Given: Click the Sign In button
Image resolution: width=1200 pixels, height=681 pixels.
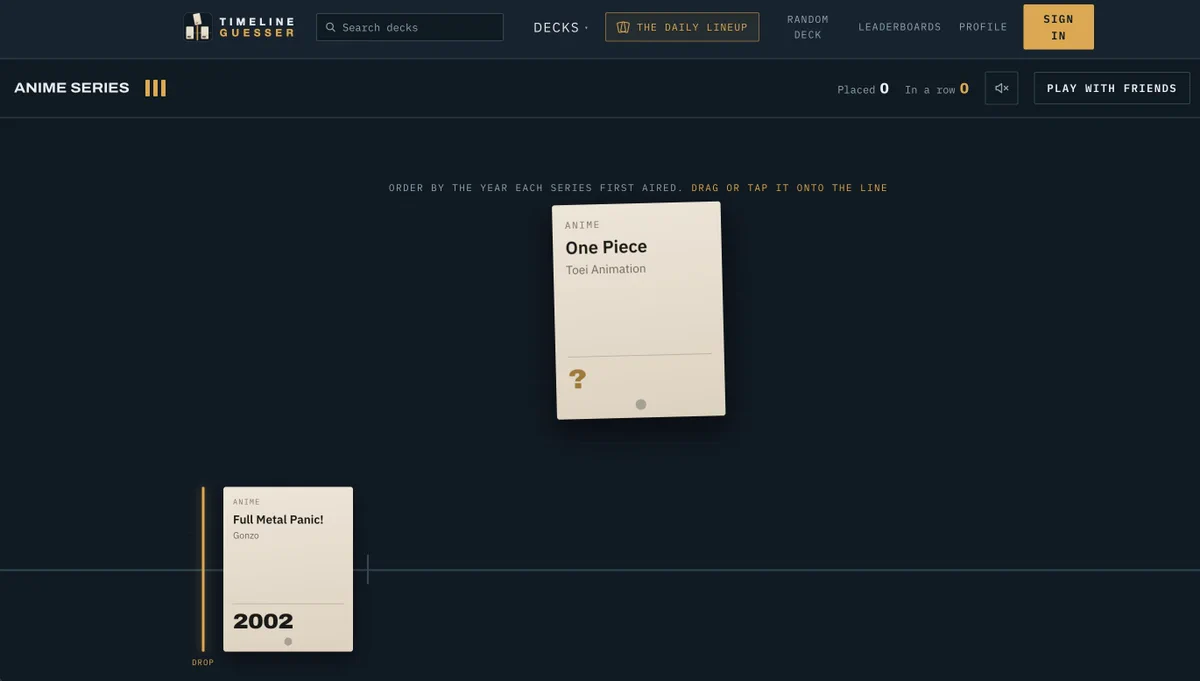Looking at the screenshot, I should [1058, 27].
